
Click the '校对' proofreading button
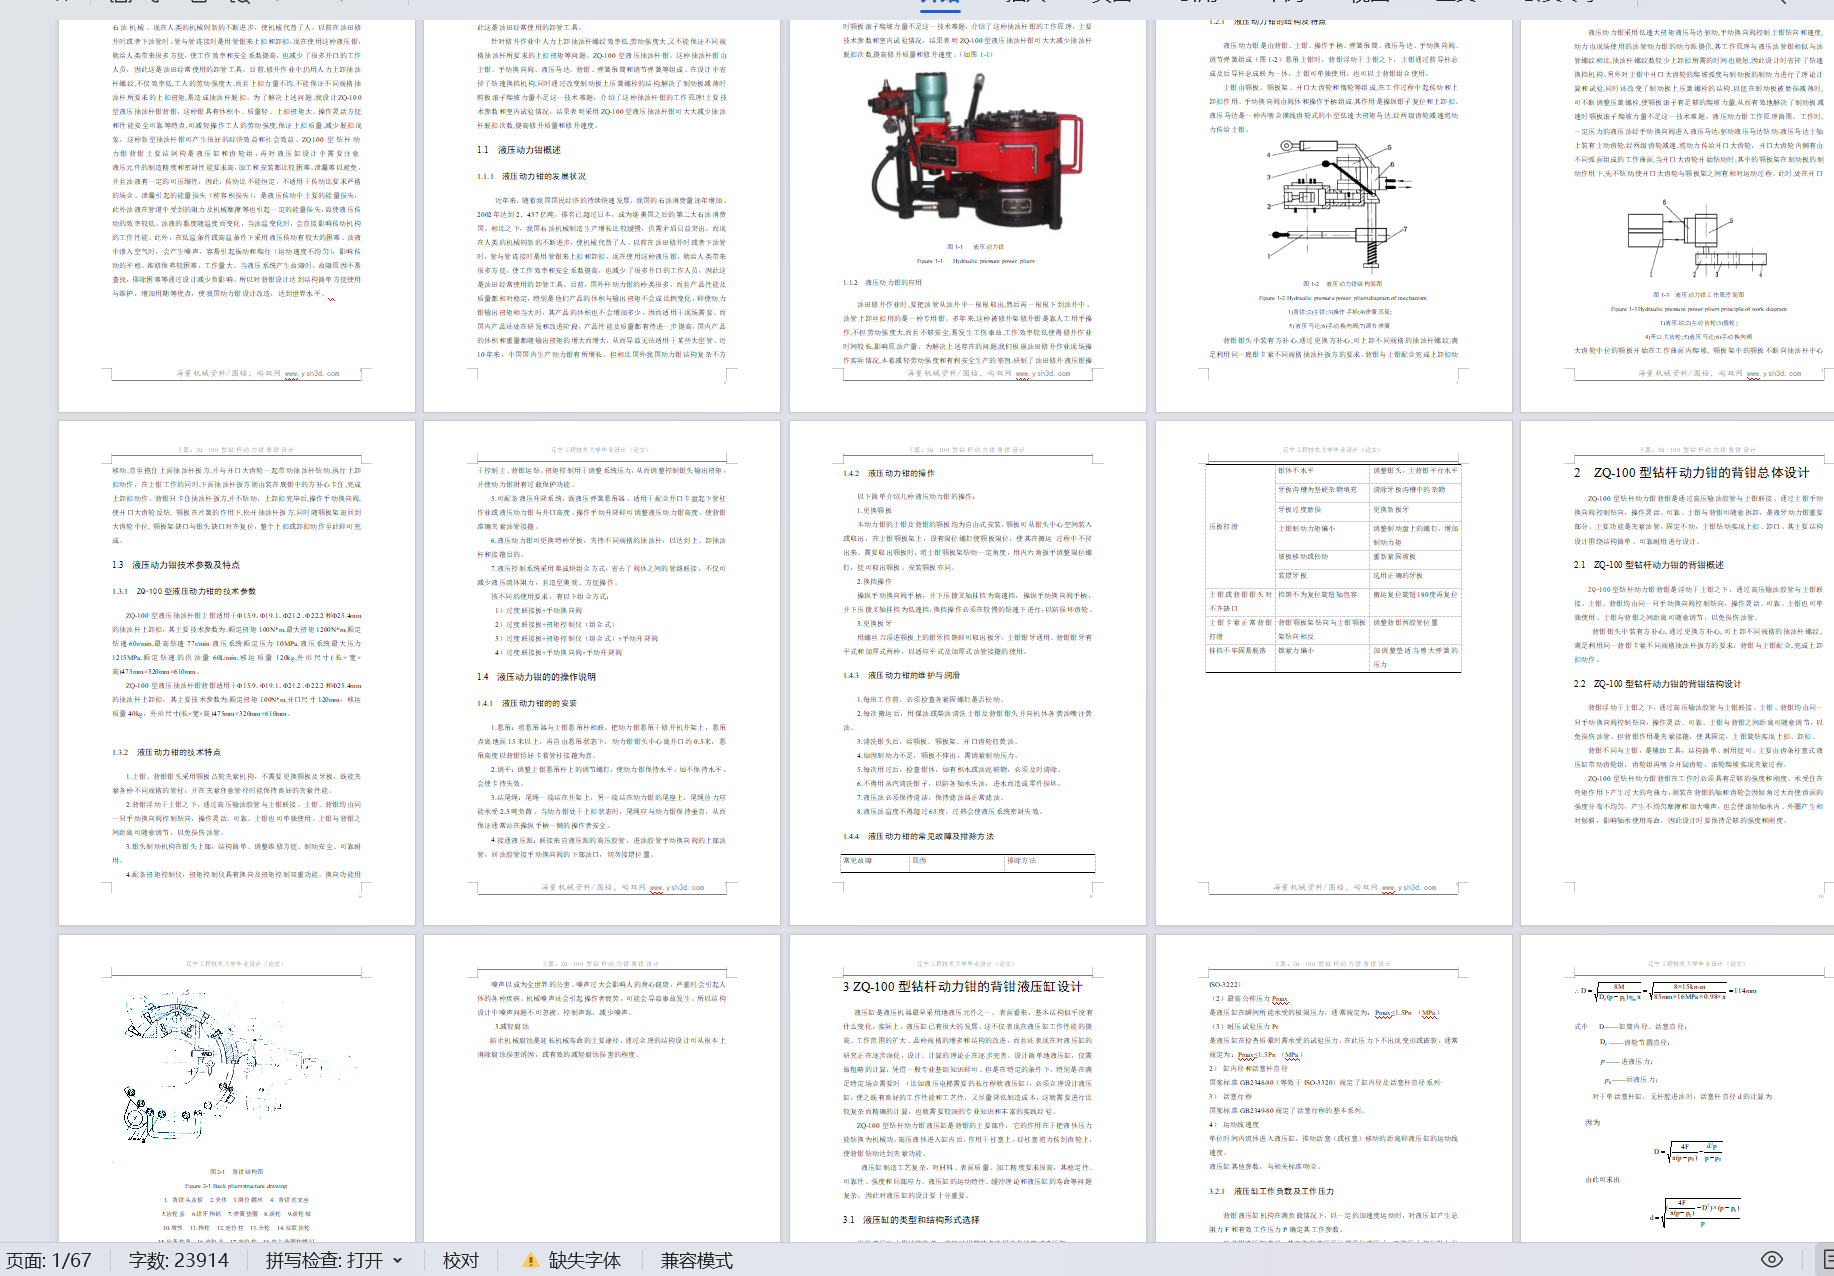click(461, 1260)
